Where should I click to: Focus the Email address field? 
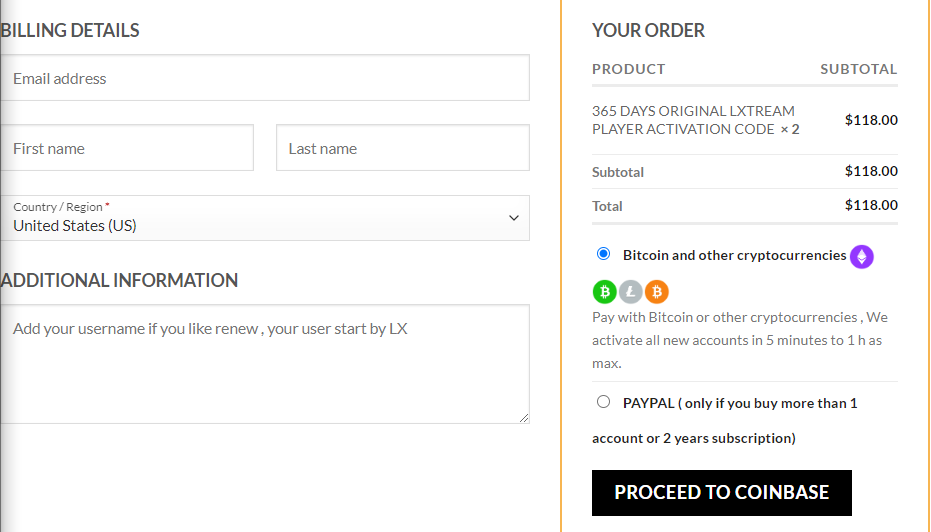tap(265, 78)
